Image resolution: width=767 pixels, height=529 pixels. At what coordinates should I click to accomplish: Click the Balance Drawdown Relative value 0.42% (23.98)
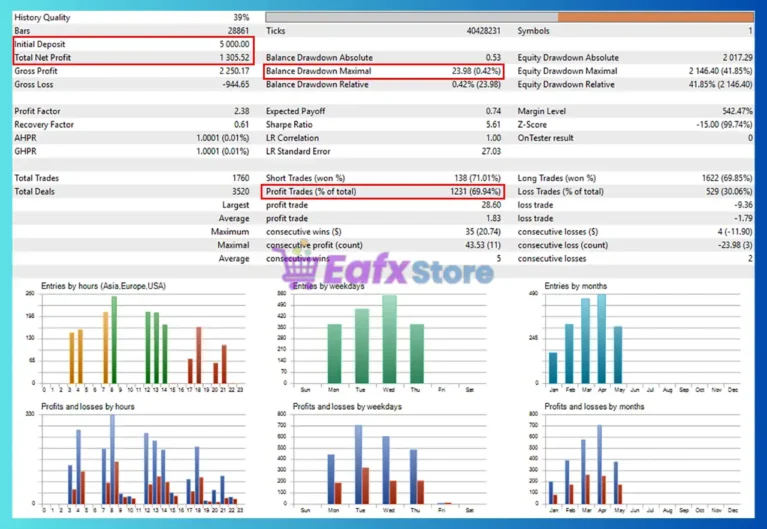click(476, 85)
